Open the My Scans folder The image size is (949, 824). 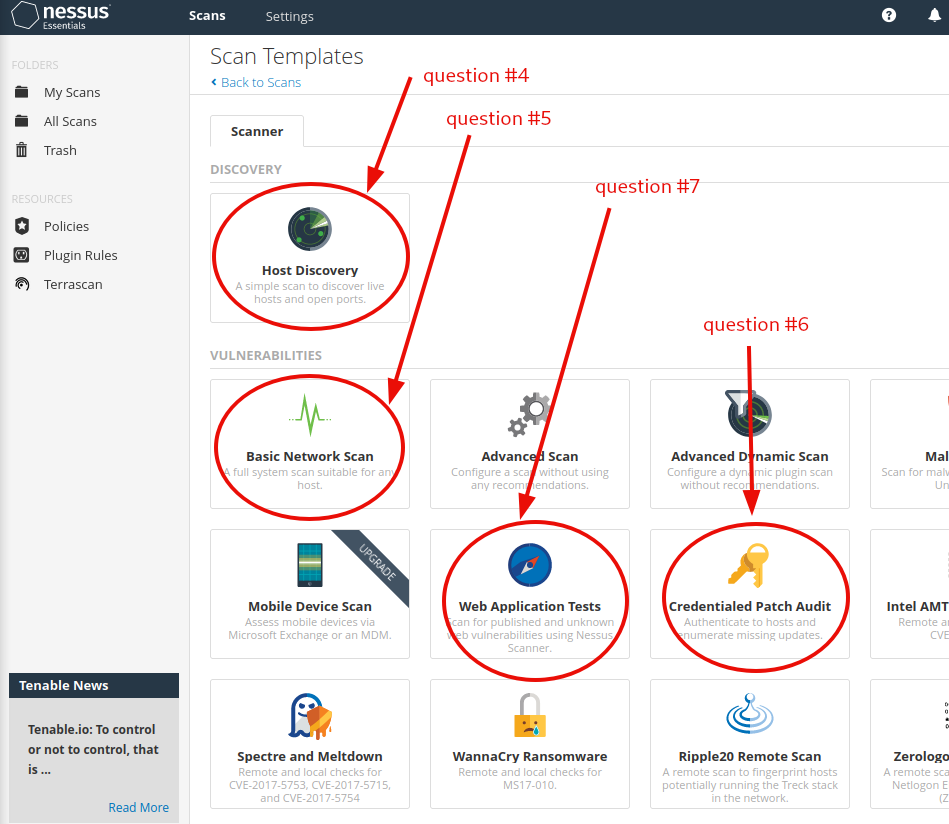coord(72,92)
